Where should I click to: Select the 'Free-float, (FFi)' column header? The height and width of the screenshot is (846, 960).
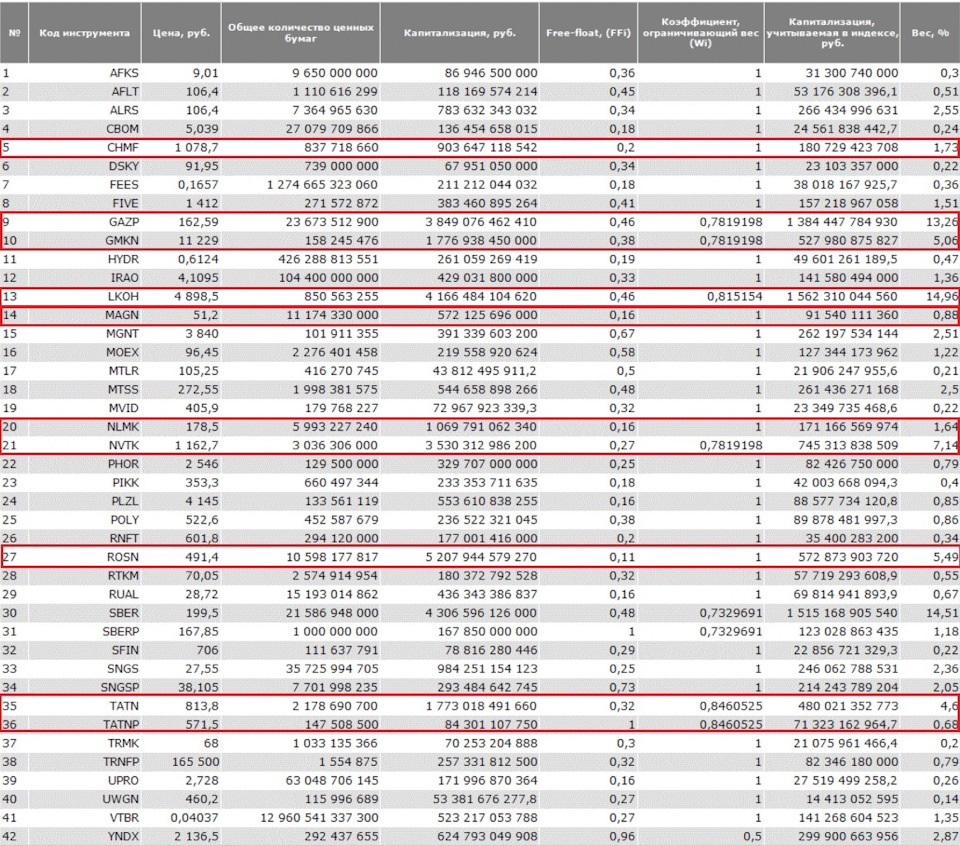pos(588,32)
